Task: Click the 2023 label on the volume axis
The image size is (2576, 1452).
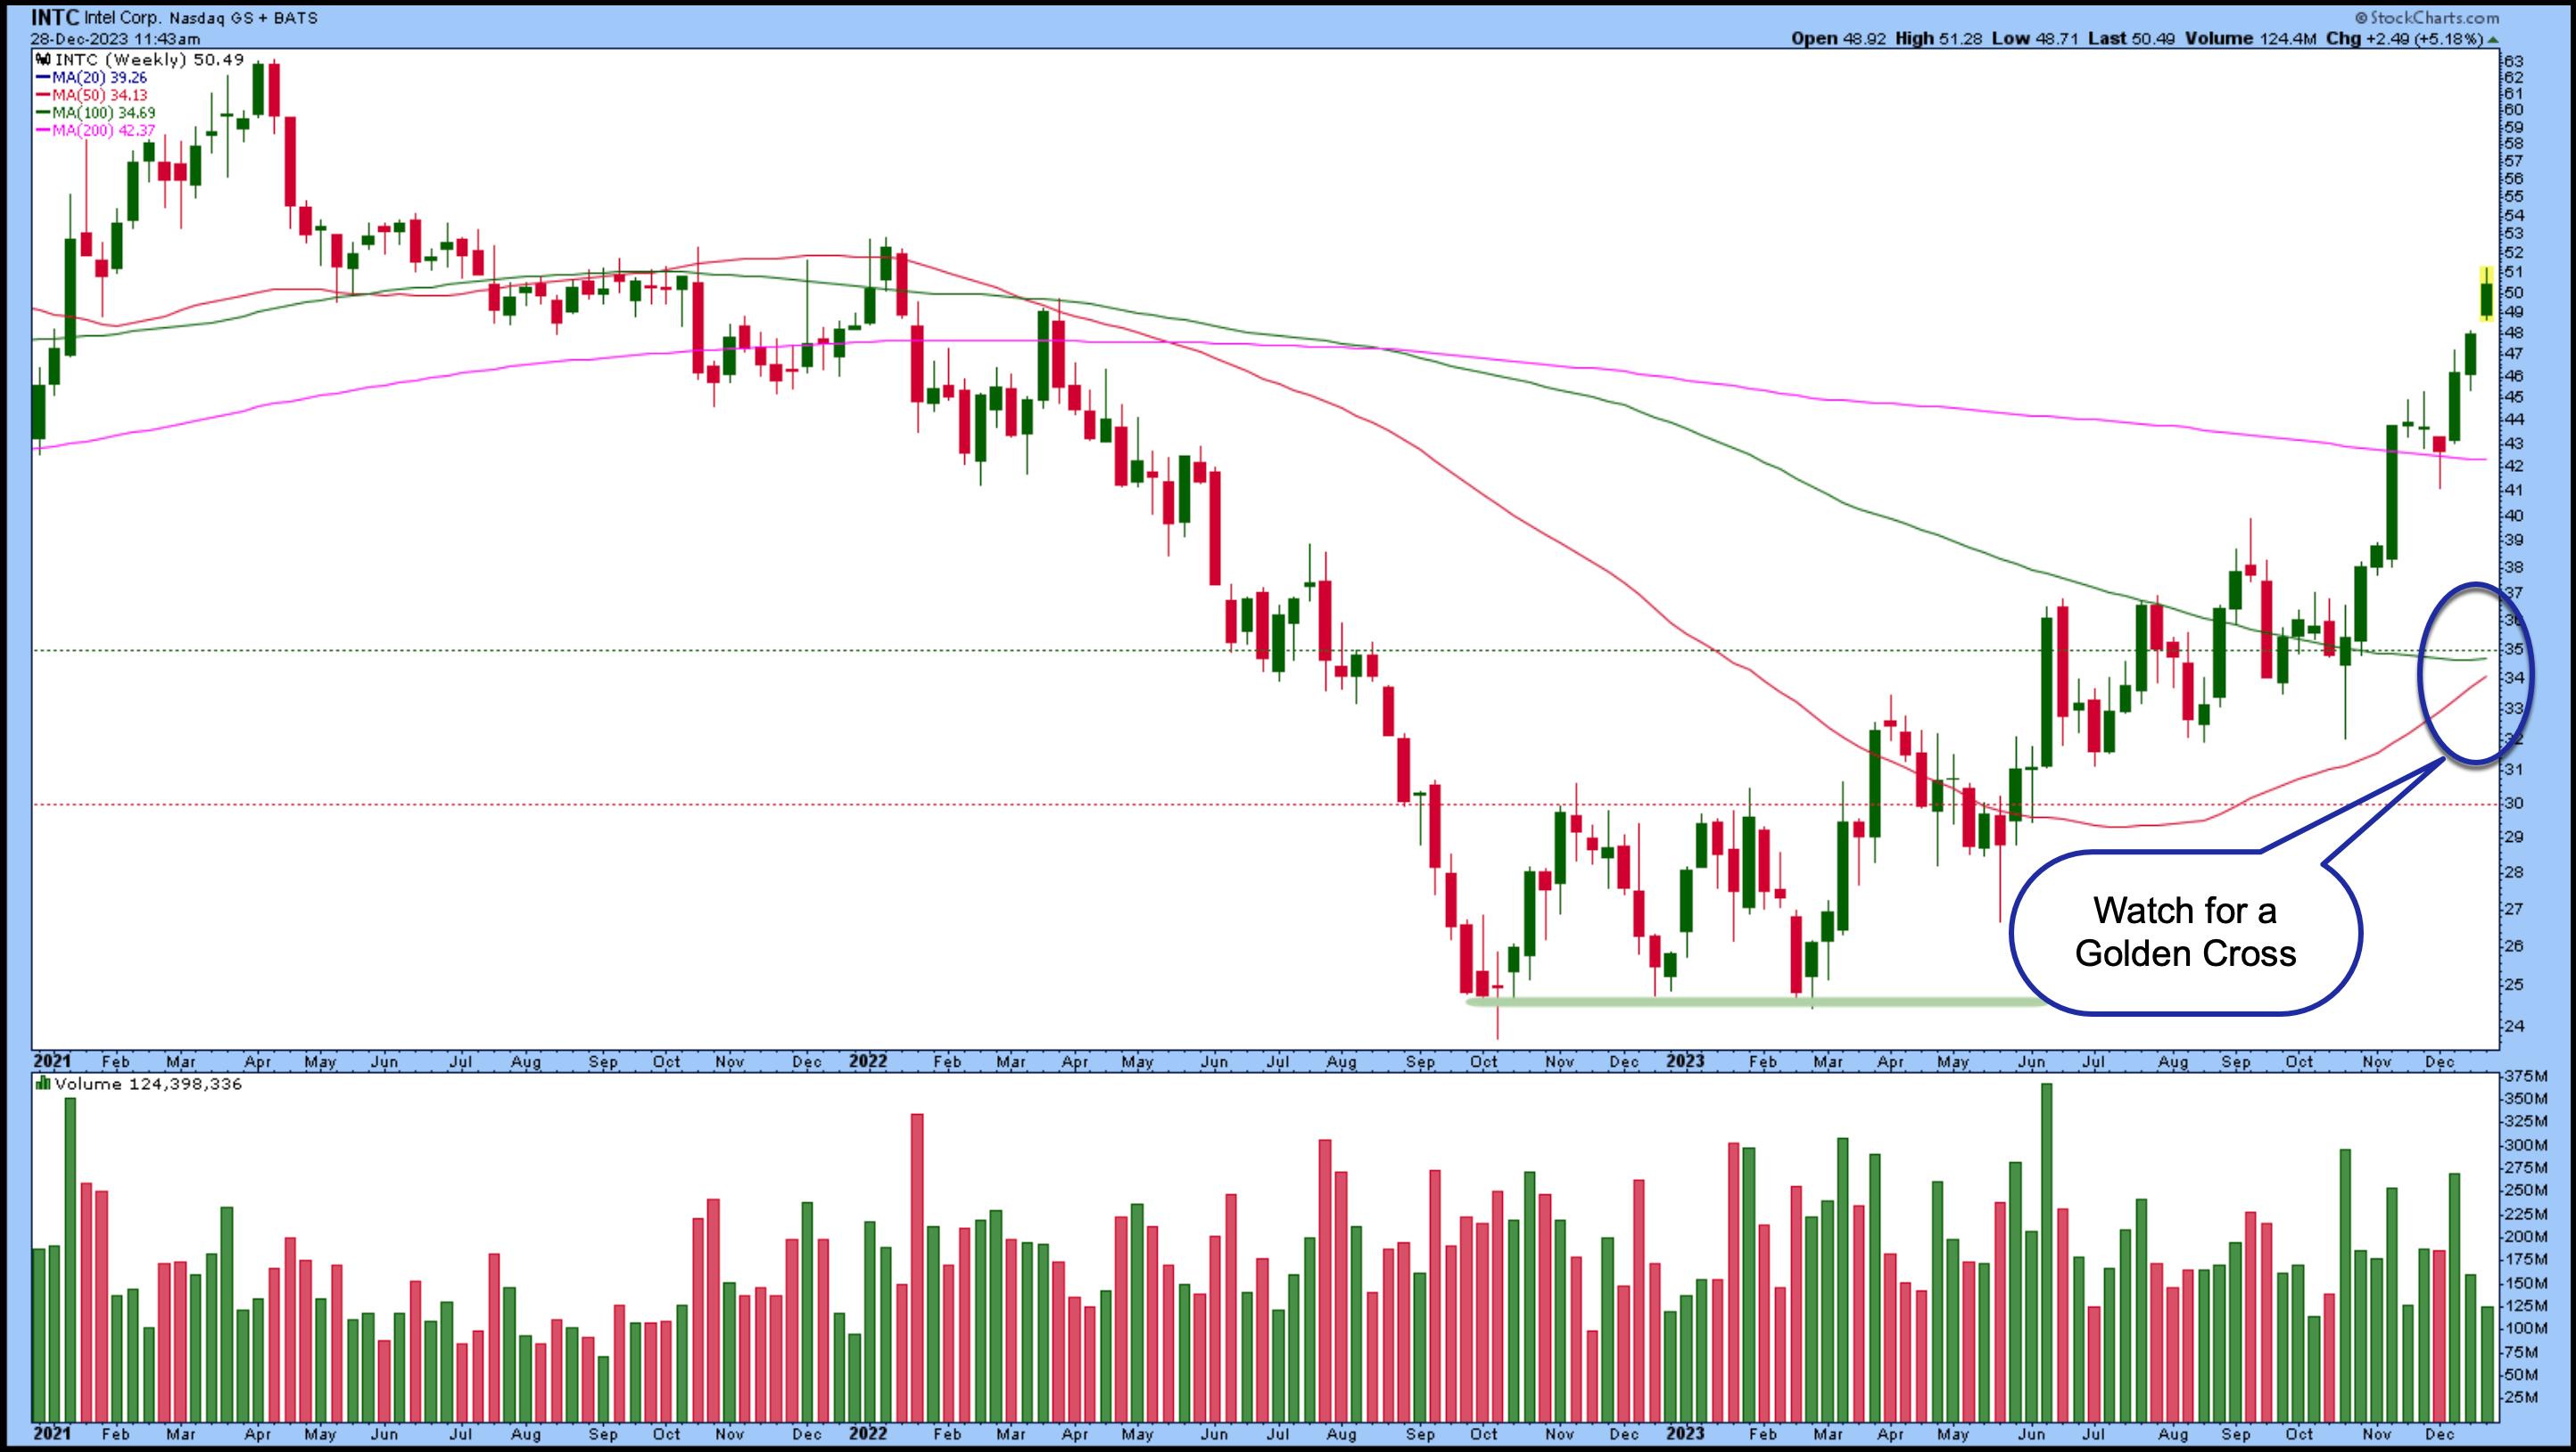Action: coord(1685,1433)
